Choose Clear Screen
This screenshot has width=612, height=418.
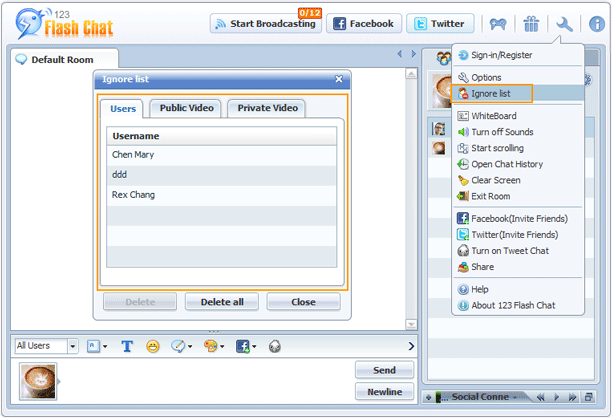(518, 180)
